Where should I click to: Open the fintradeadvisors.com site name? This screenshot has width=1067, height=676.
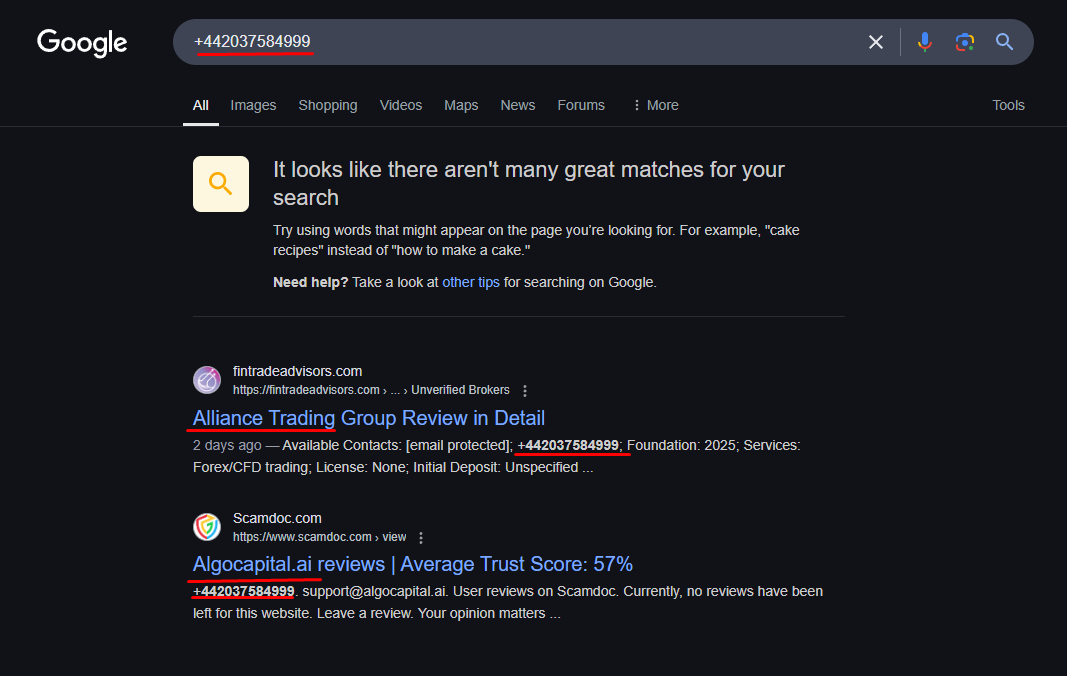pos(297,371)
